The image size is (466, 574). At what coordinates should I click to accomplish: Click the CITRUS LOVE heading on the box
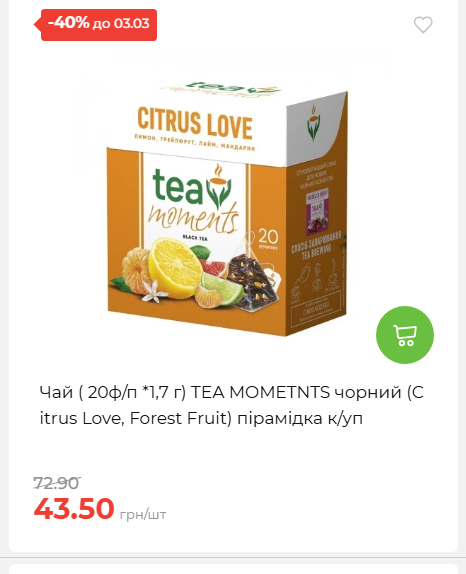(194, 123)
